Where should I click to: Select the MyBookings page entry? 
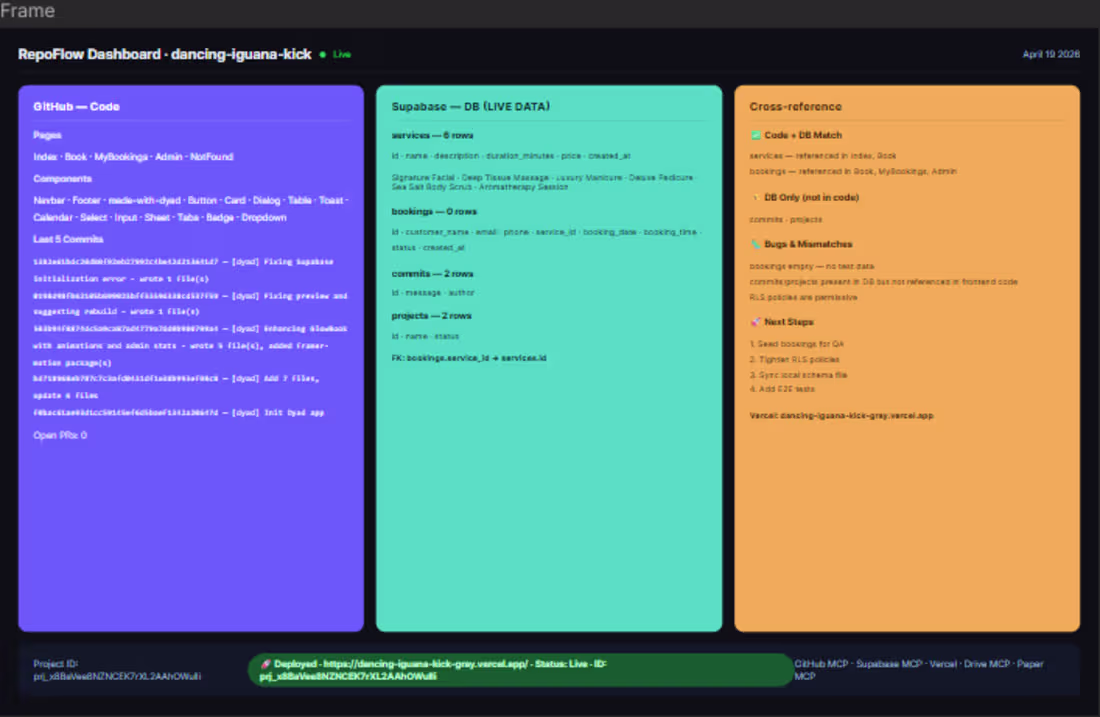coord(122,156)
